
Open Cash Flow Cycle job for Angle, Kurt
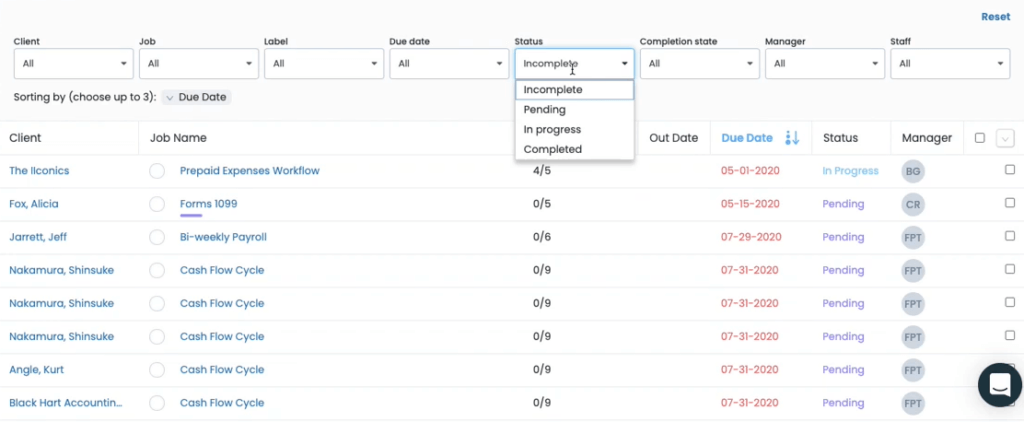pyautogui.click(x=222, y=370)
